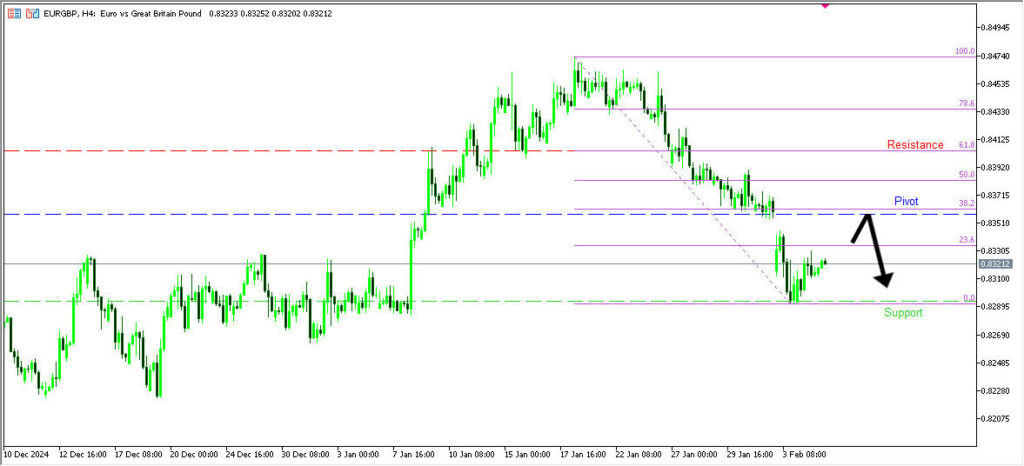
Task: Click the 17 Jan 16:00 time axis label
Action: coord(582,453)
